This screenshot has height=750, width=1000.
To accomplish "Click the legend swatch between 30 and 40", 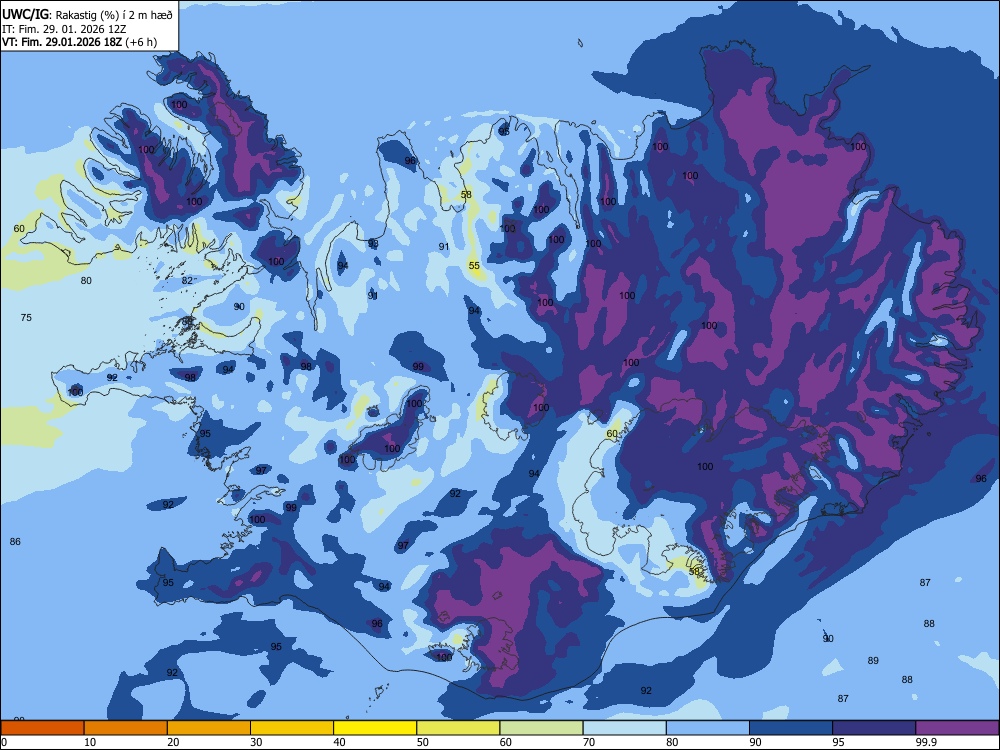I will (292, 728).
